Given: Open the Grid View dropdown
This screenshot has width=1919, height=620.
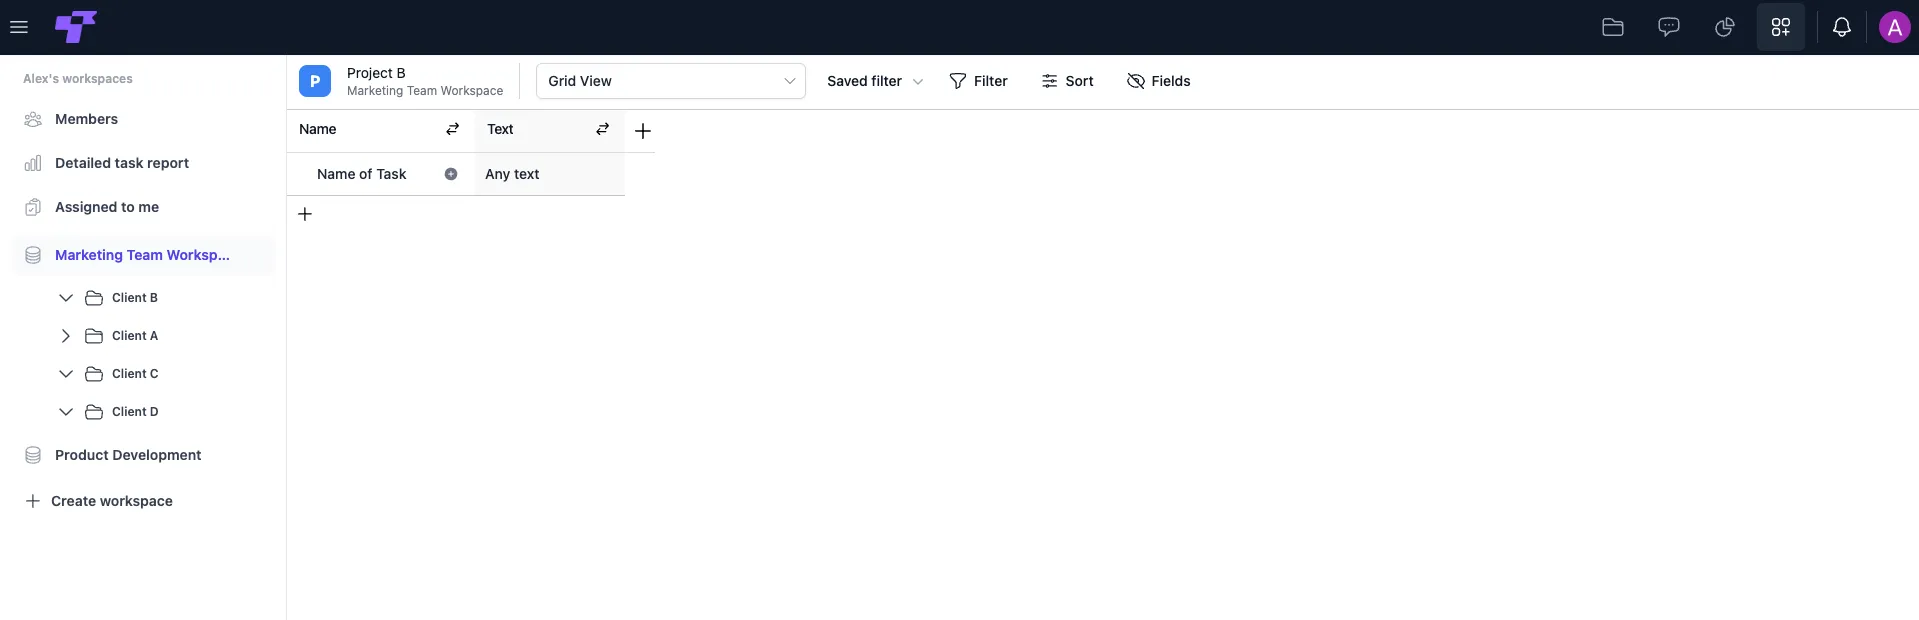Looking at the screenshot, I should pyautogui.click(x=671, y=81).
